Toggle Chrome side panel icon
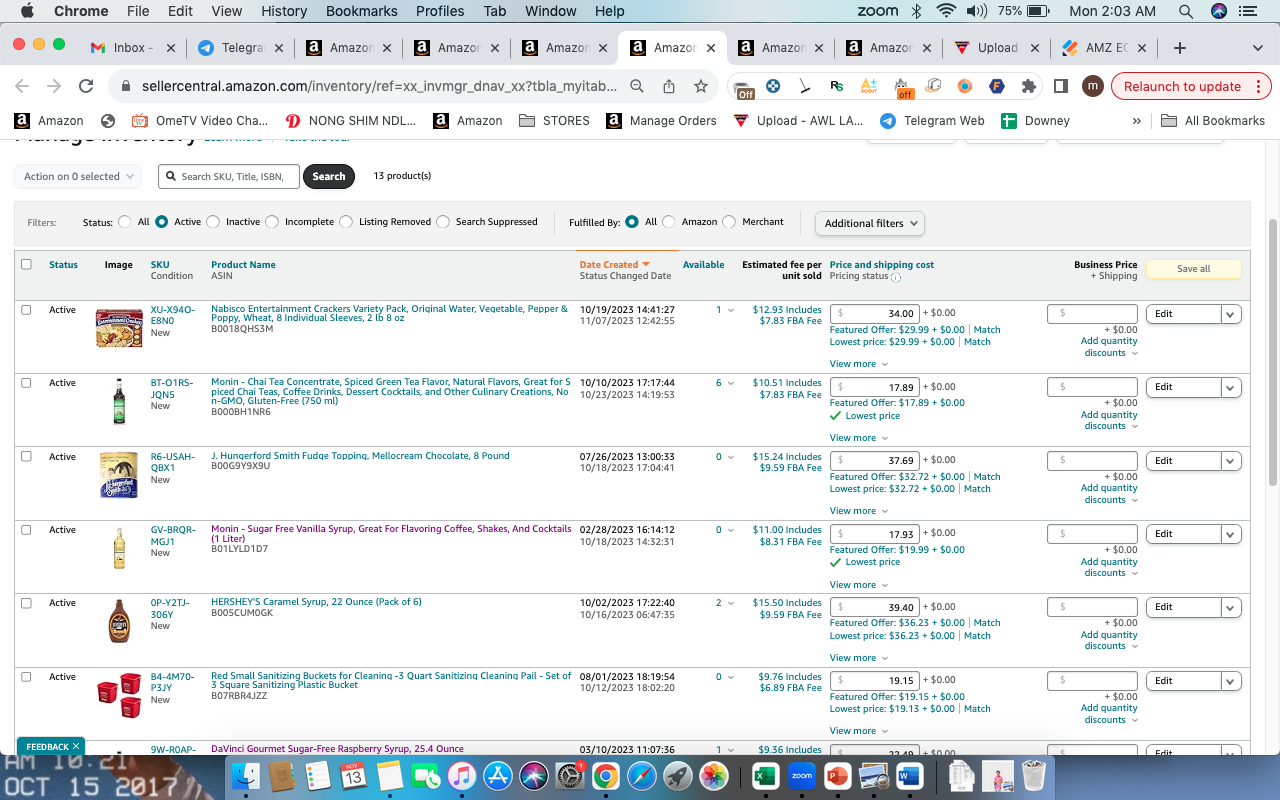1280x800 pixels. (1061, 86)
